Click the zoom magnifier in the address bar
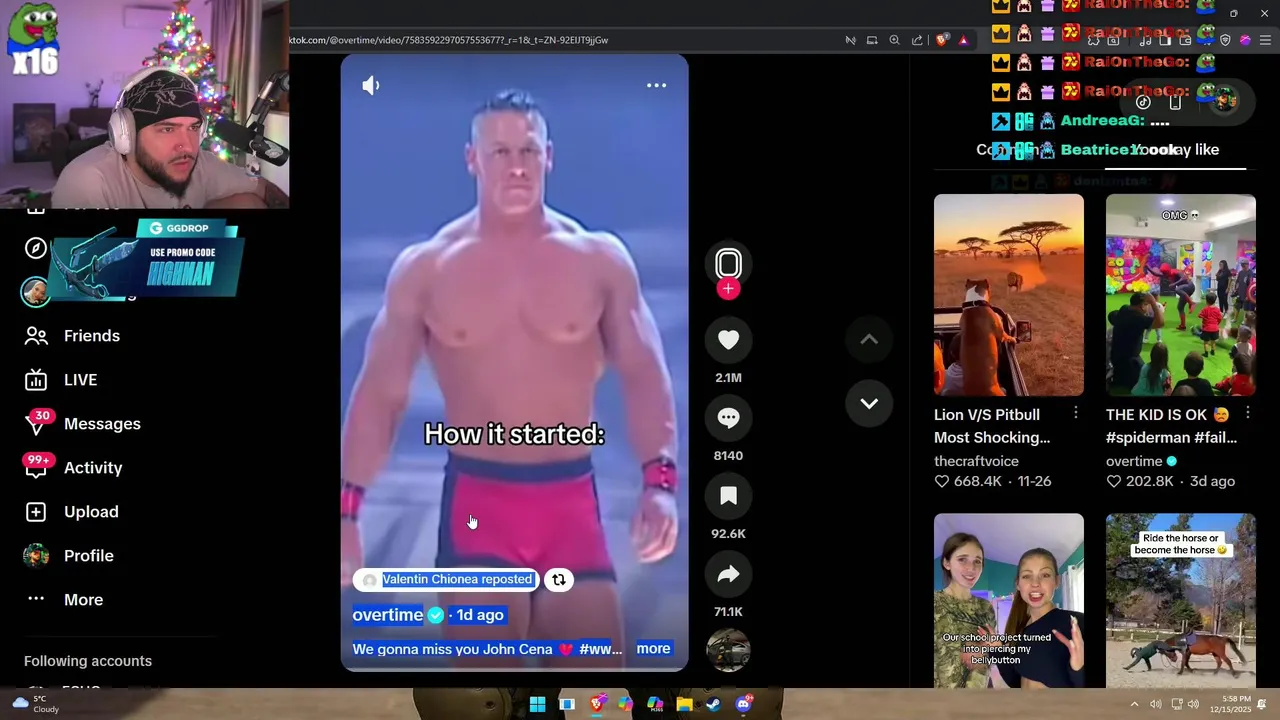1280x720 pixels. (x=894, y=40)
